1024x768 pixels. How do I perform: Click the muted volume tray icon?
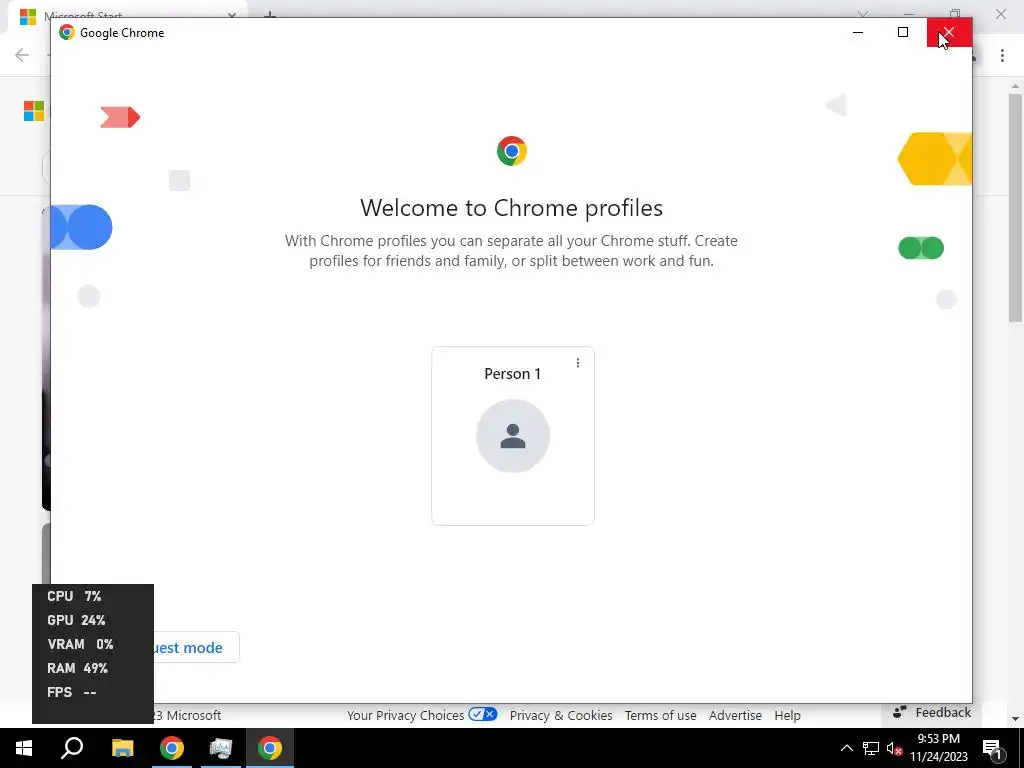click(895, 748)
